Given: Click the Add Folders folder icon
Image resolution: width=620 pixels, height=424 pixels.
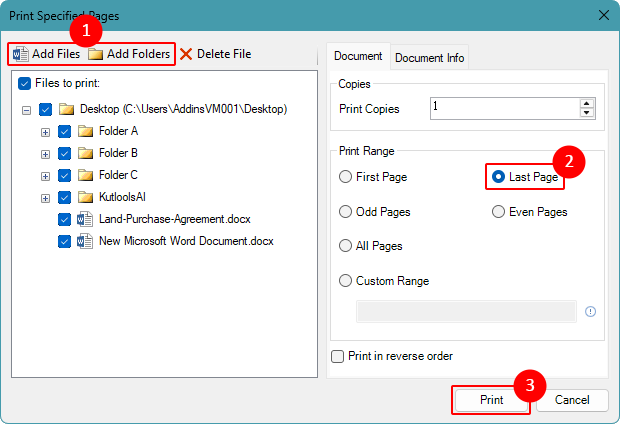Looking at the screenshot, I should (95, 54).
